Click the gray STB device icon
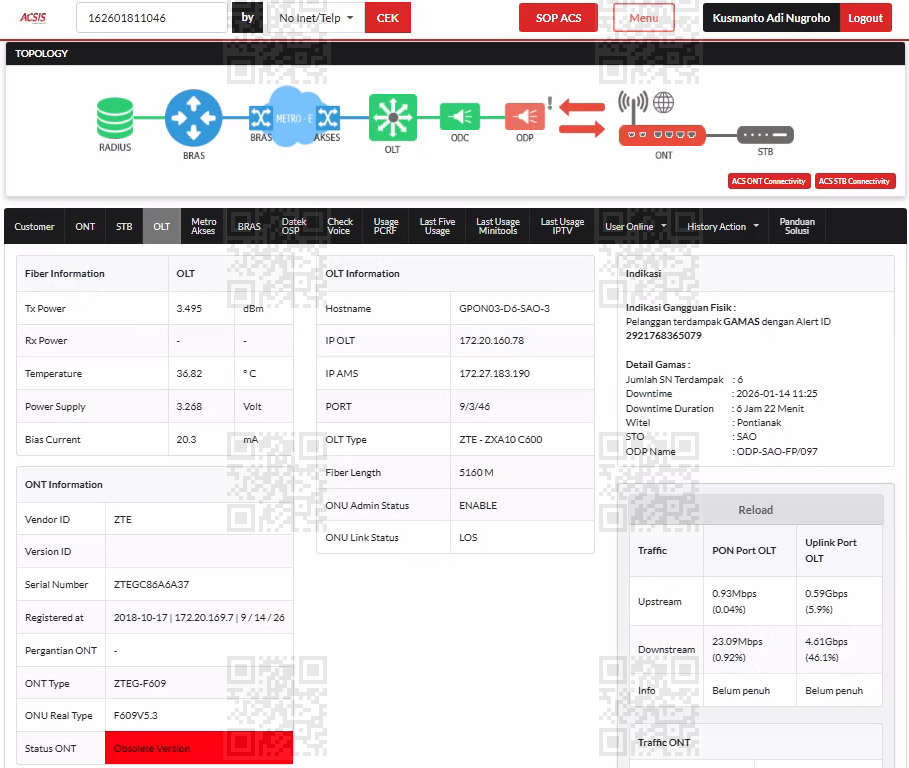The image size is (909, 768). click(765, 135)
